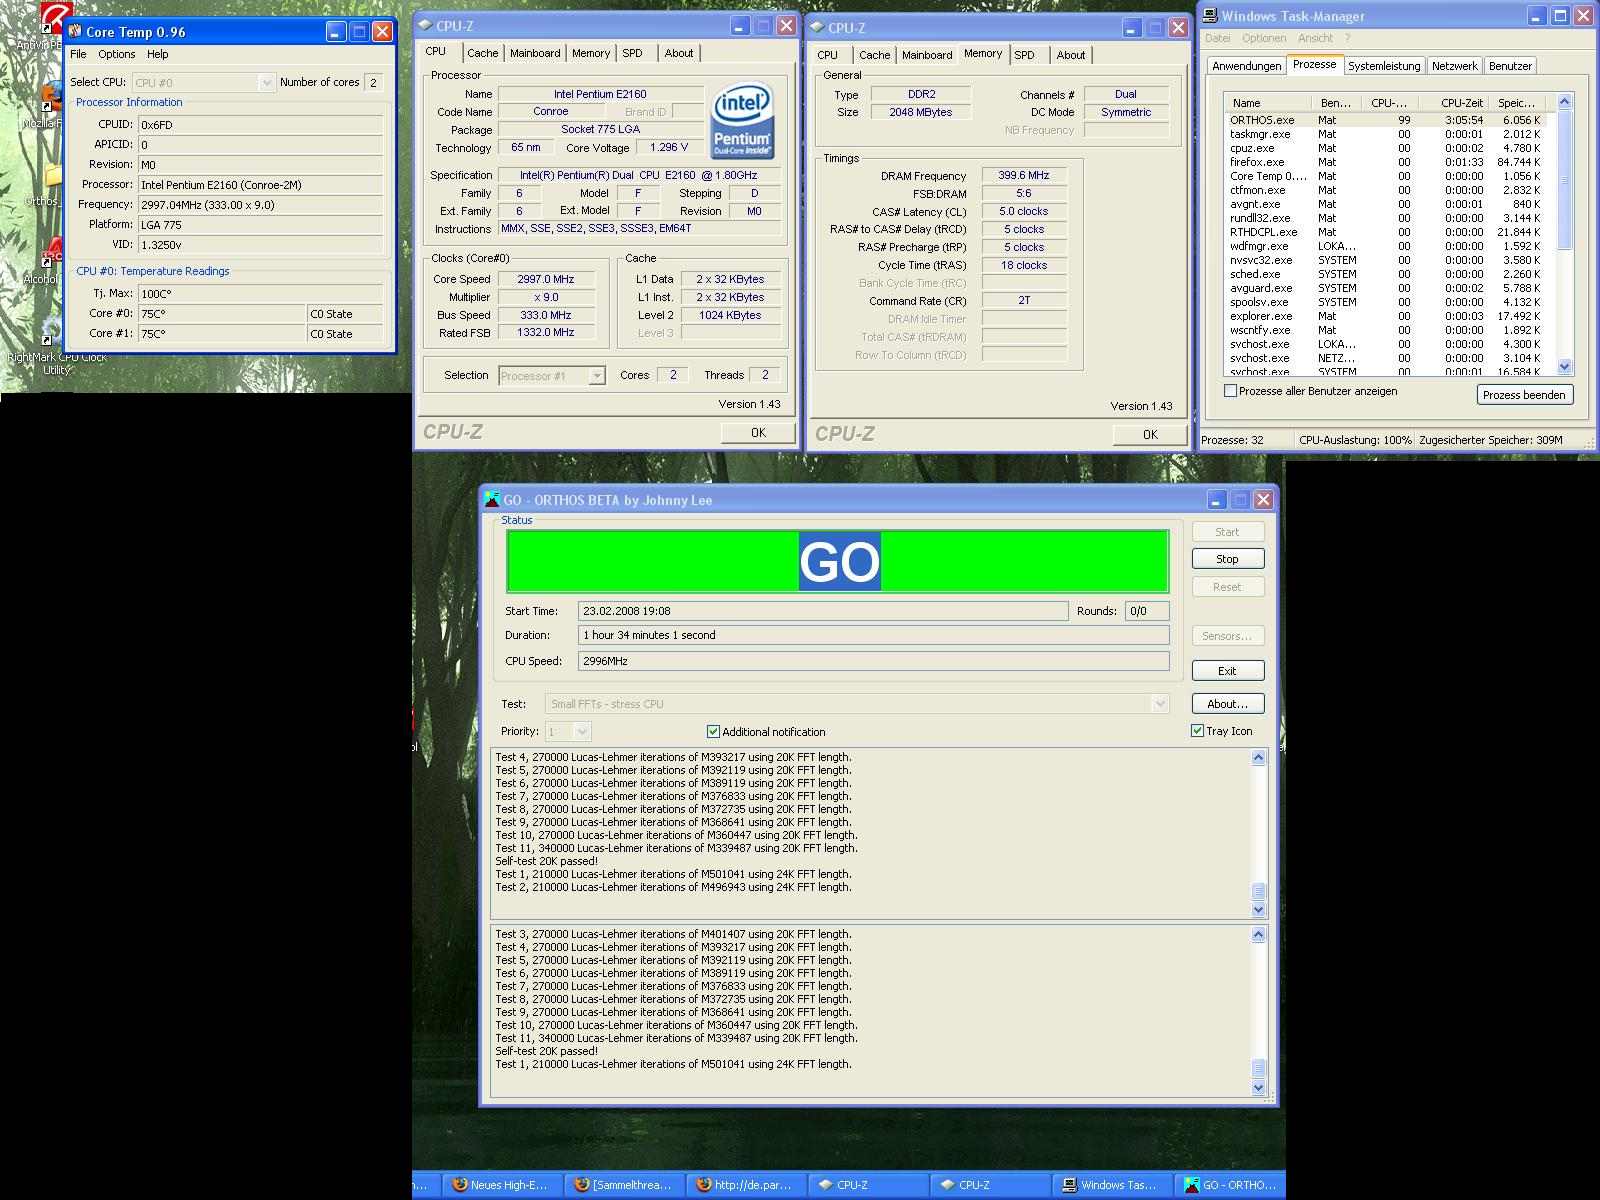Open Datei menu in Task-Manager
The height and width of the screenshot is (1200, 1600).
coord(1218,38)
